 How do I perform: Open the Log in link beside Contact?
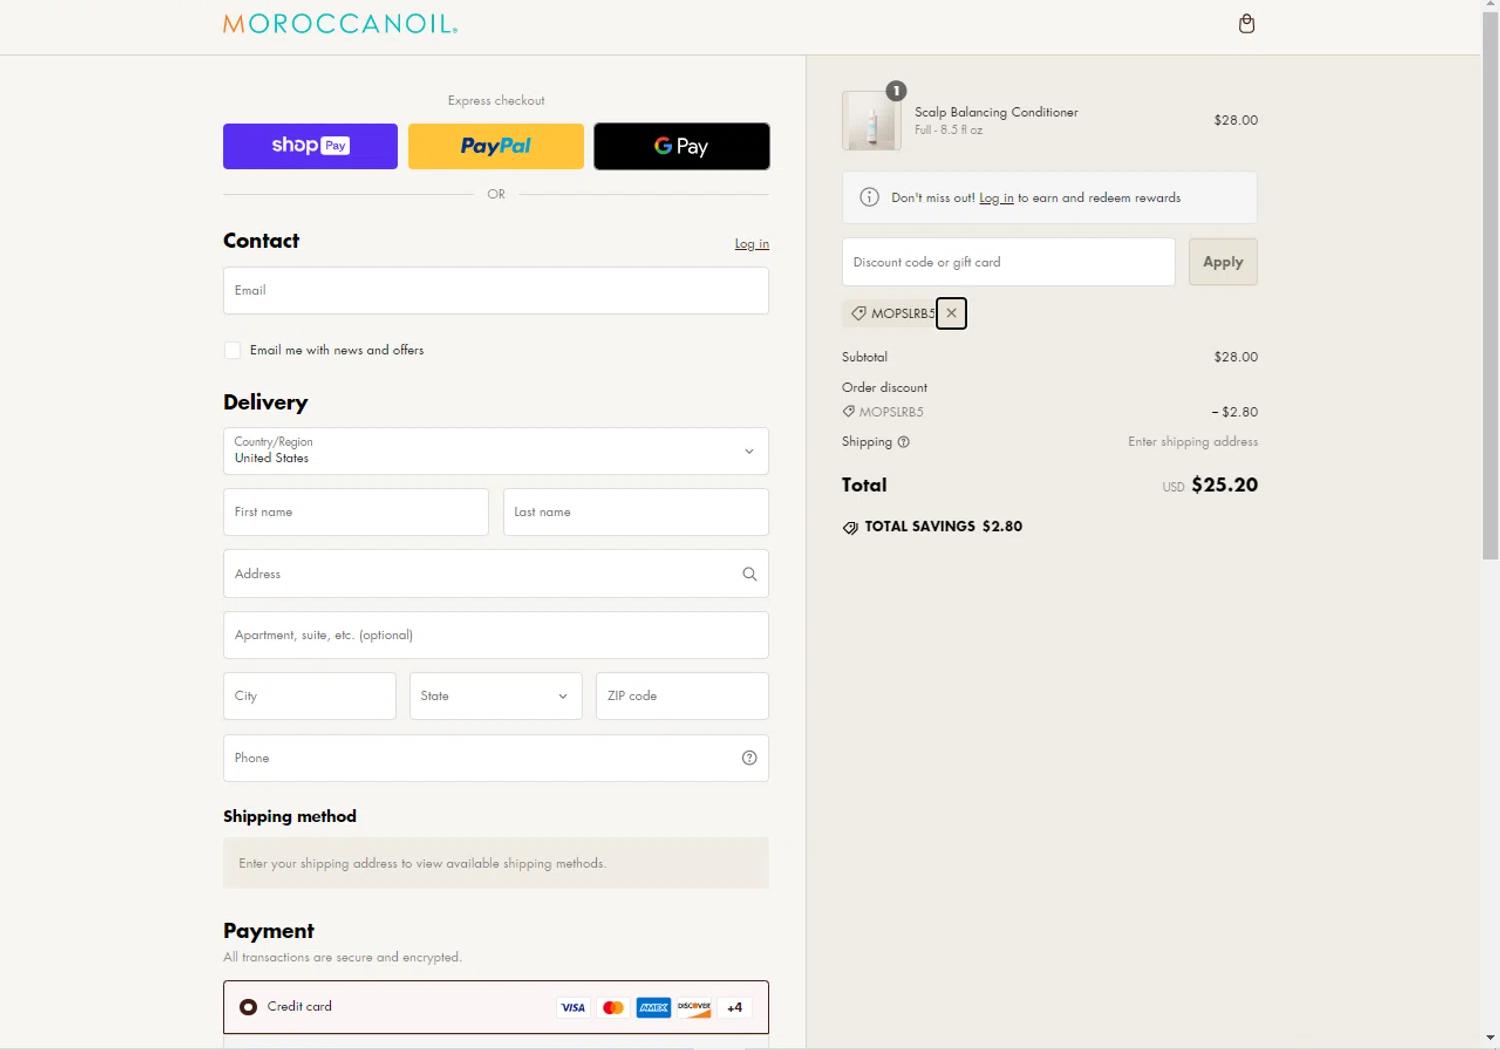click(752, 244)
